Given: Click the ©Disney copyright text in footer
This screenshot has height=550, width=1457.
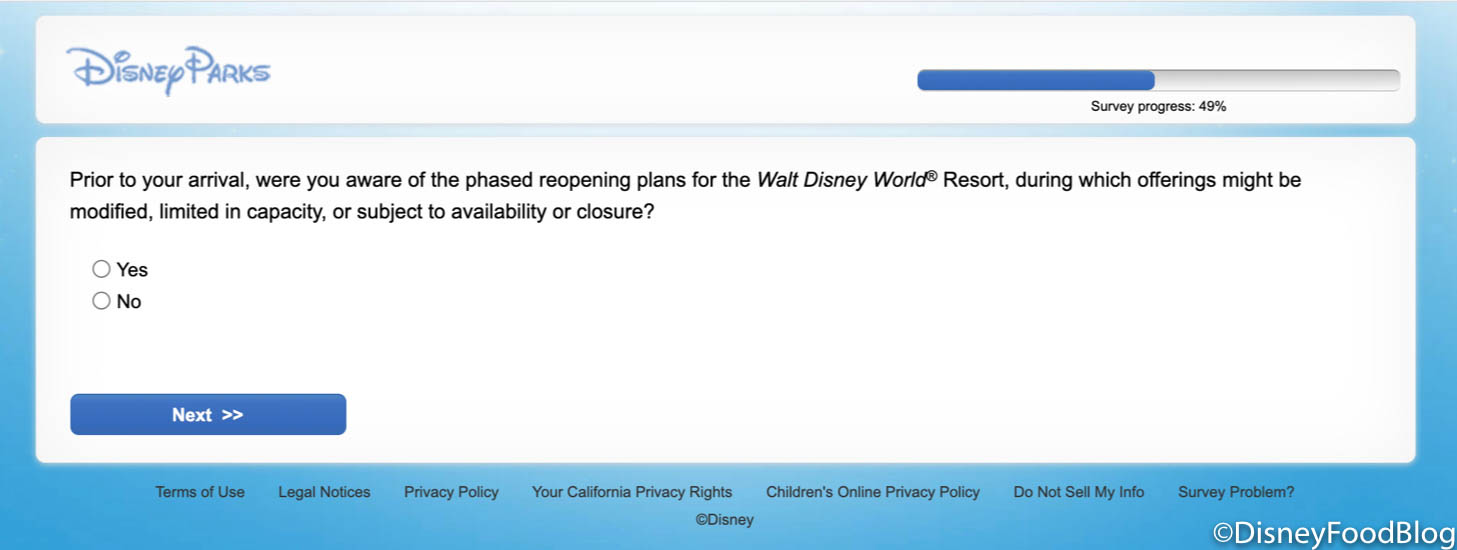Looking at the screenshot, I should pos(725,520).
